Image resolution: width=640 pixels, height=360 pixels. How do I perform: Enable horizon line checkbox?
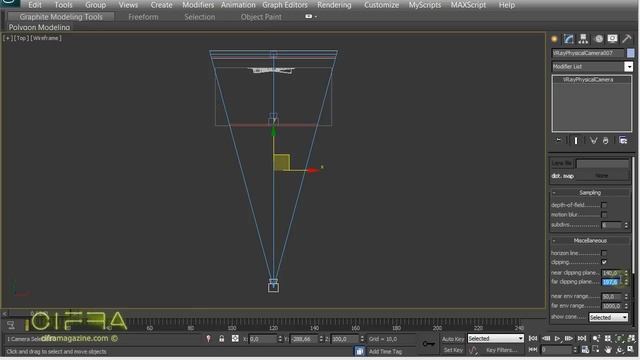604,253
